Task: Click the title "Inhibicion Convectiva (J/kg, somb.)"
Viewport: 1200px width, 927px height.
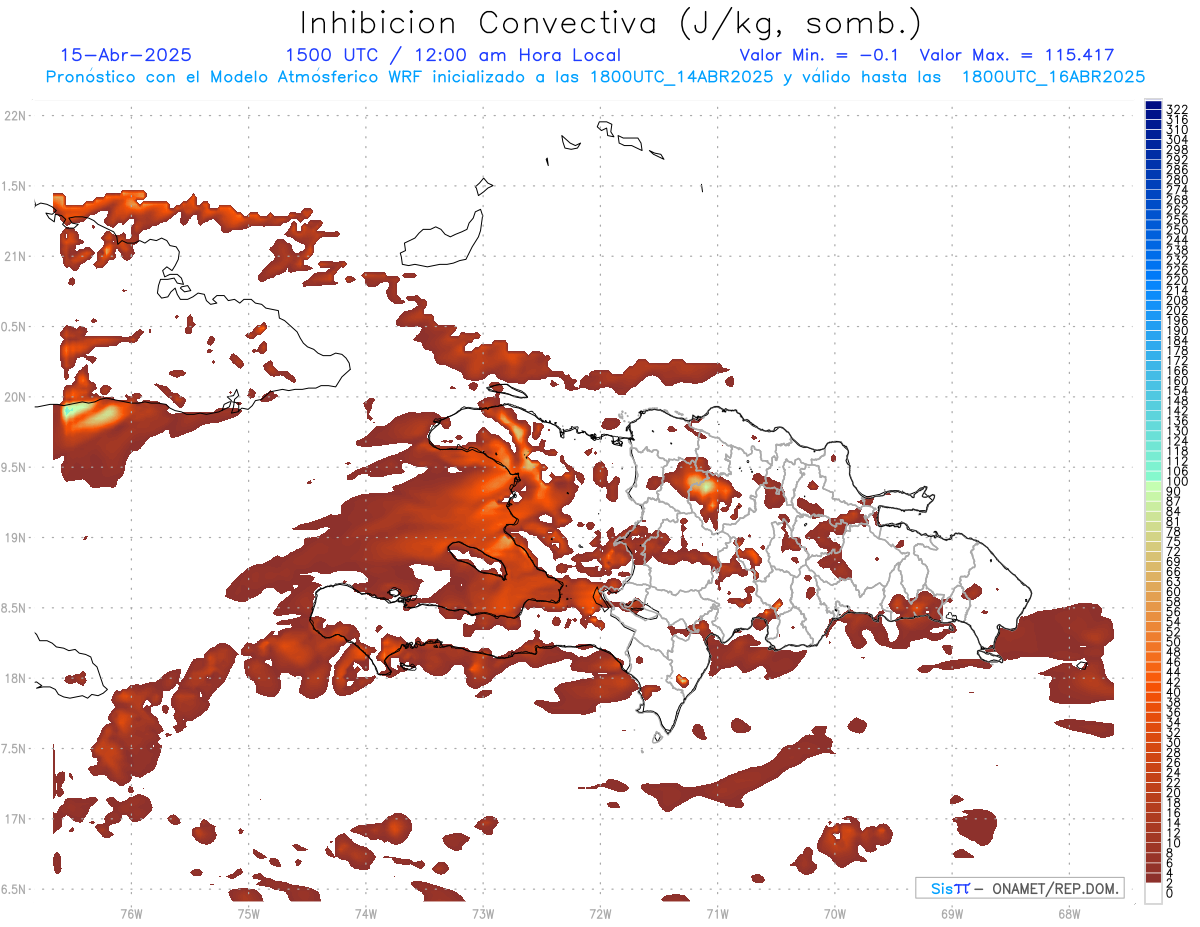Action: 612,23
